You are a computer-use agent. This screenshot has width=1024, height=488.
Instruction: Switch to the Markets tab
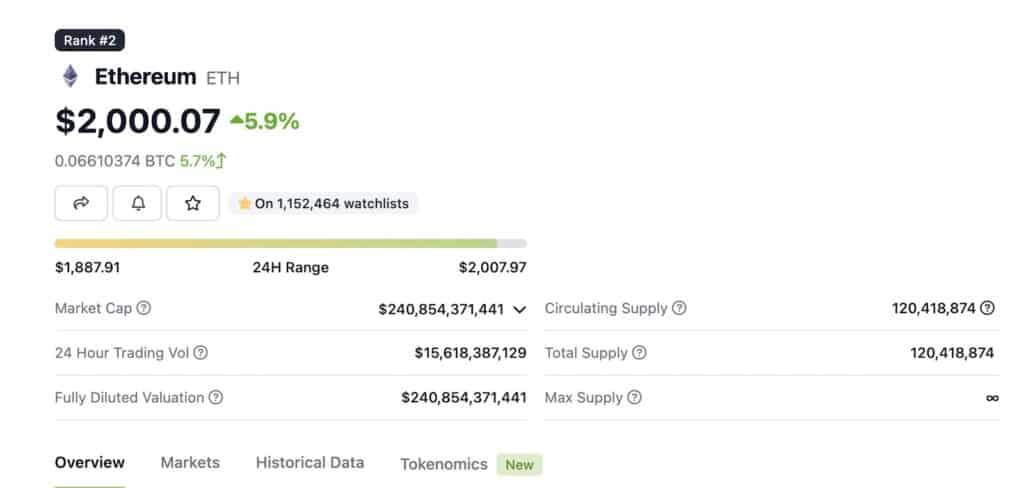coord(190,463)
